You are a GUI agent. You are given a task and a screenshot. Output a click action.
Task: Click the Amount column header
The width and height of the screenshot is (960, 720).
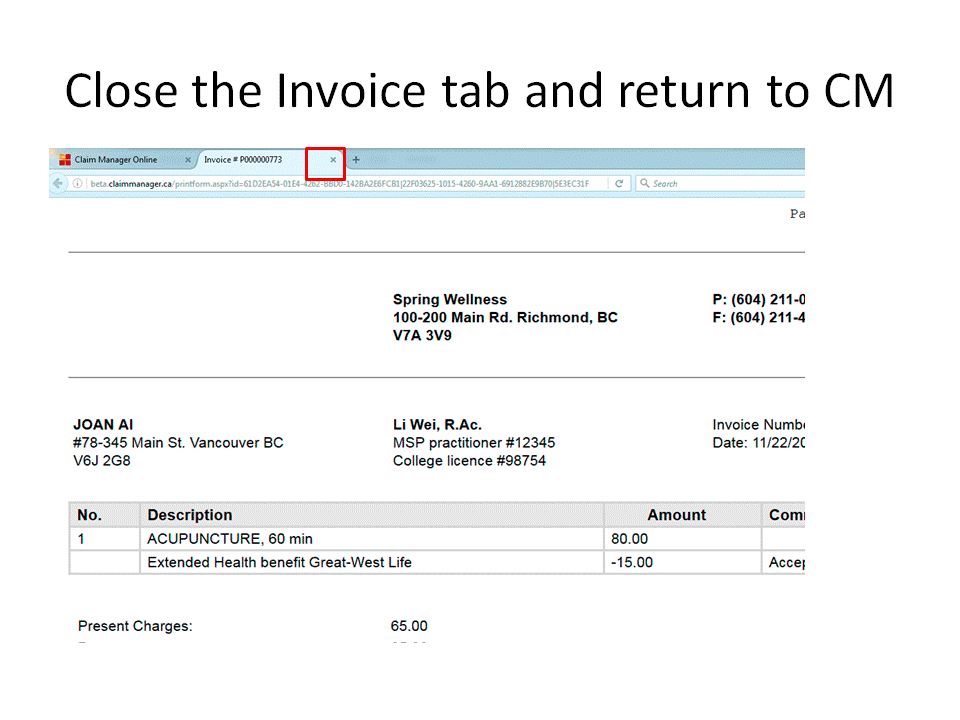coord(676,515)
